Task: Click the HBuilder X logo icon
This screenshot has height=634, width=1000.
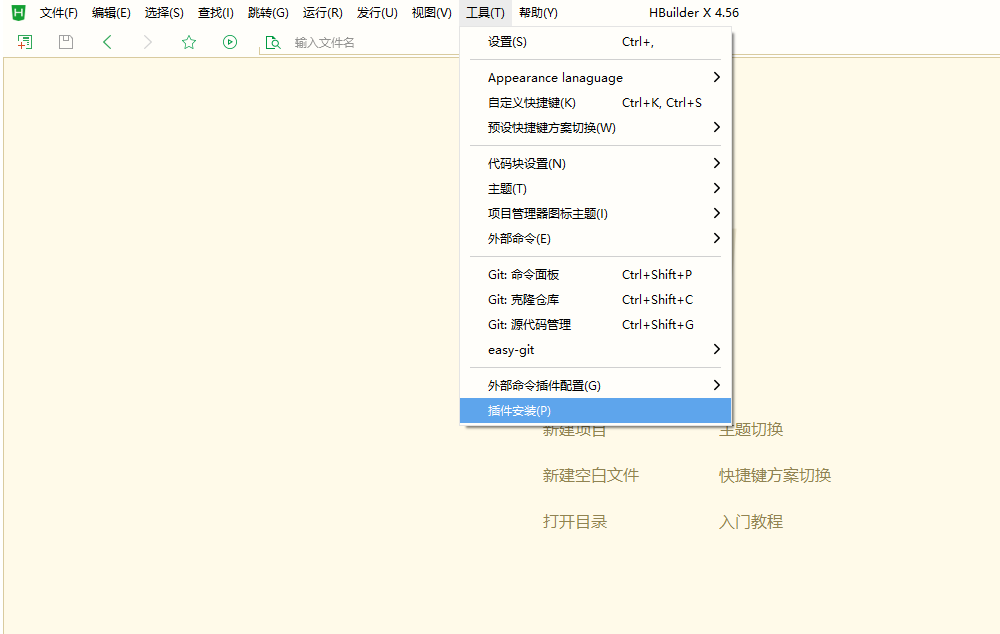Action: (18, 13)
